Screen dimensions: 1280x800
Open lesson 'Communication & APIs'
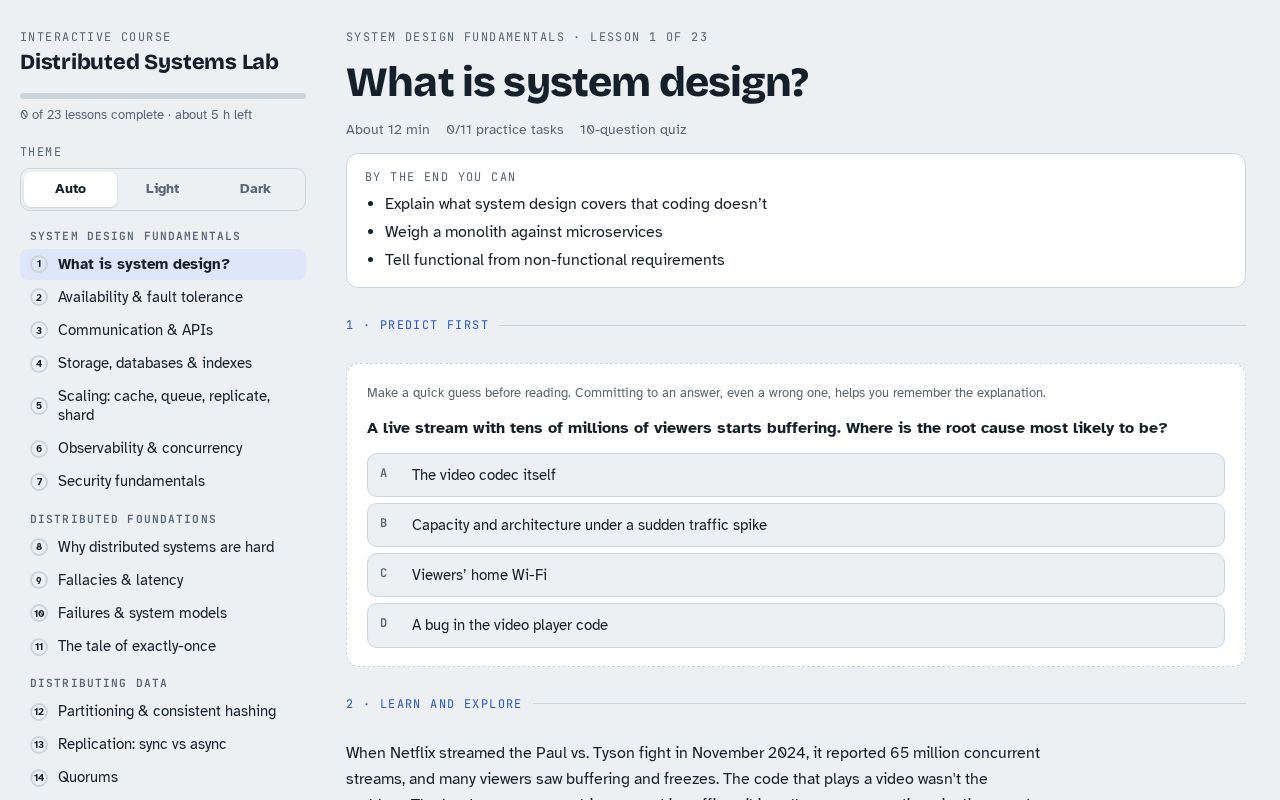point(163,330)
